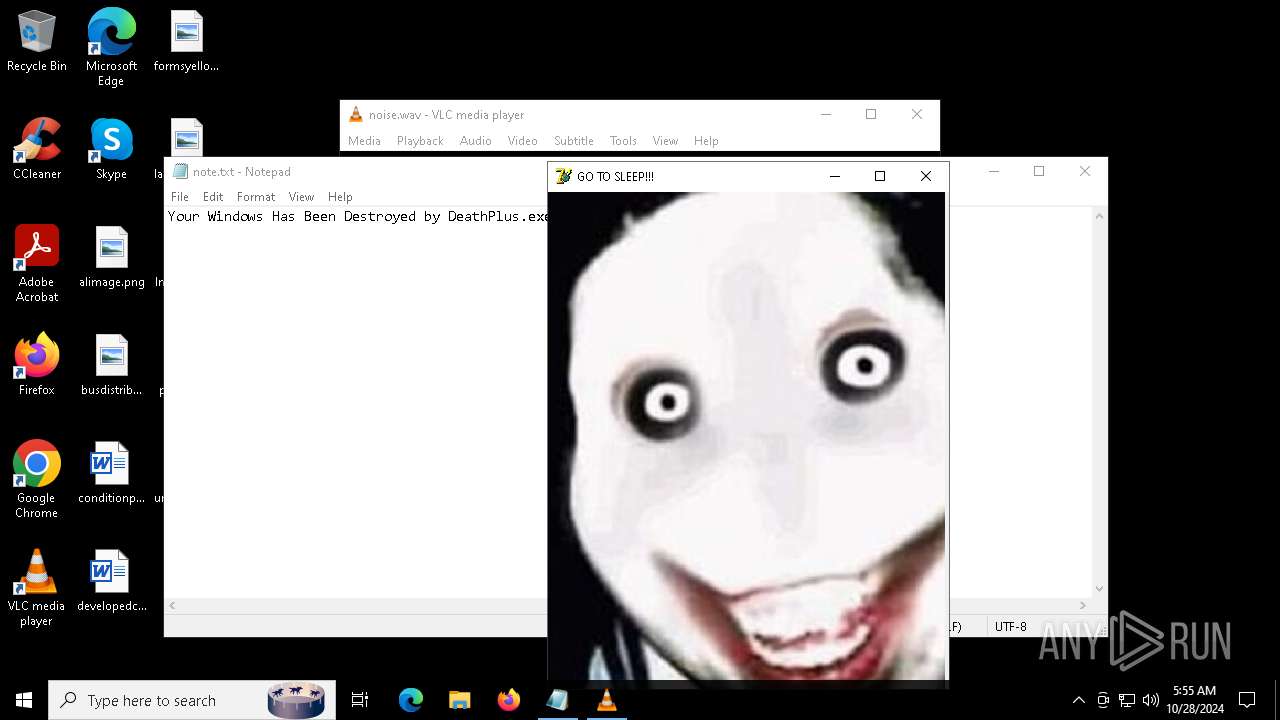
Task: Switch to the VLC taskbar button
Action: [606, 700]
